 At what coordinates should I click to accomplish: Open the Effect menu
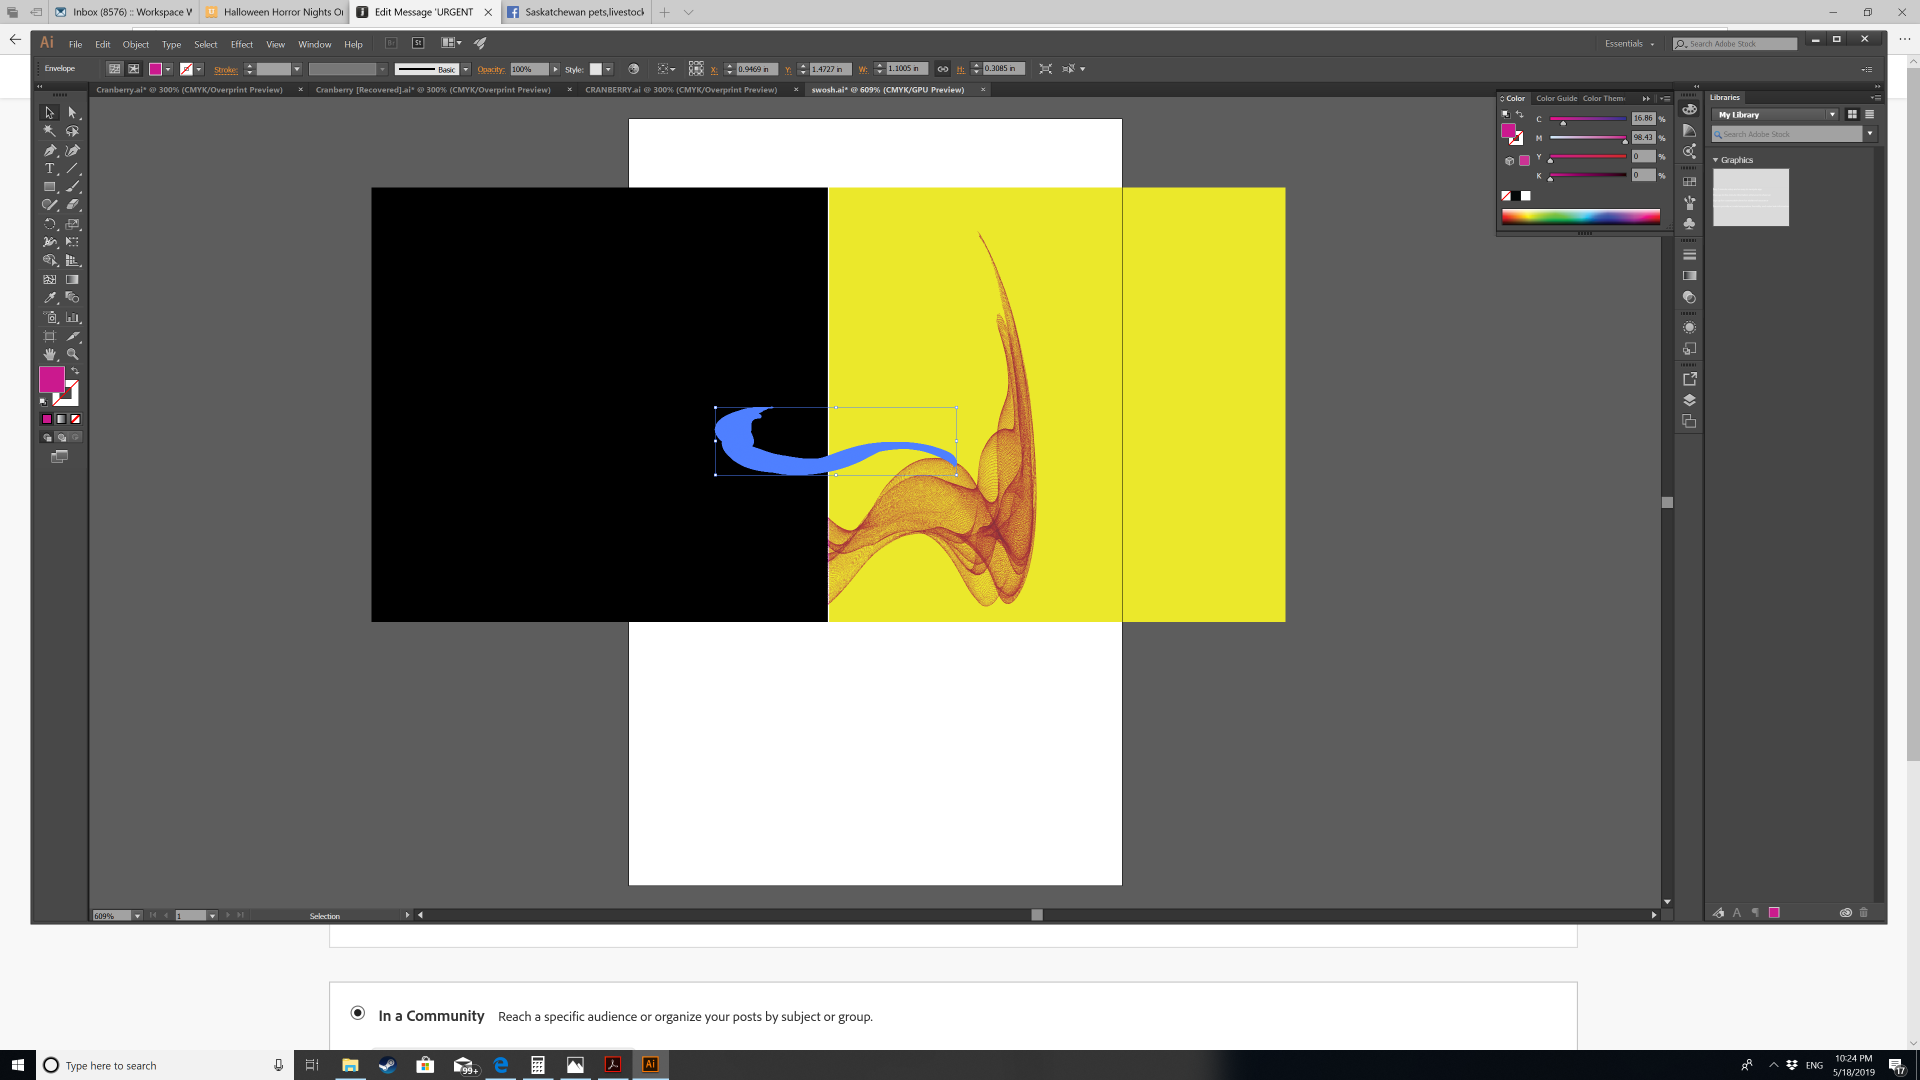pyautogui.click(x=241, y=44)
